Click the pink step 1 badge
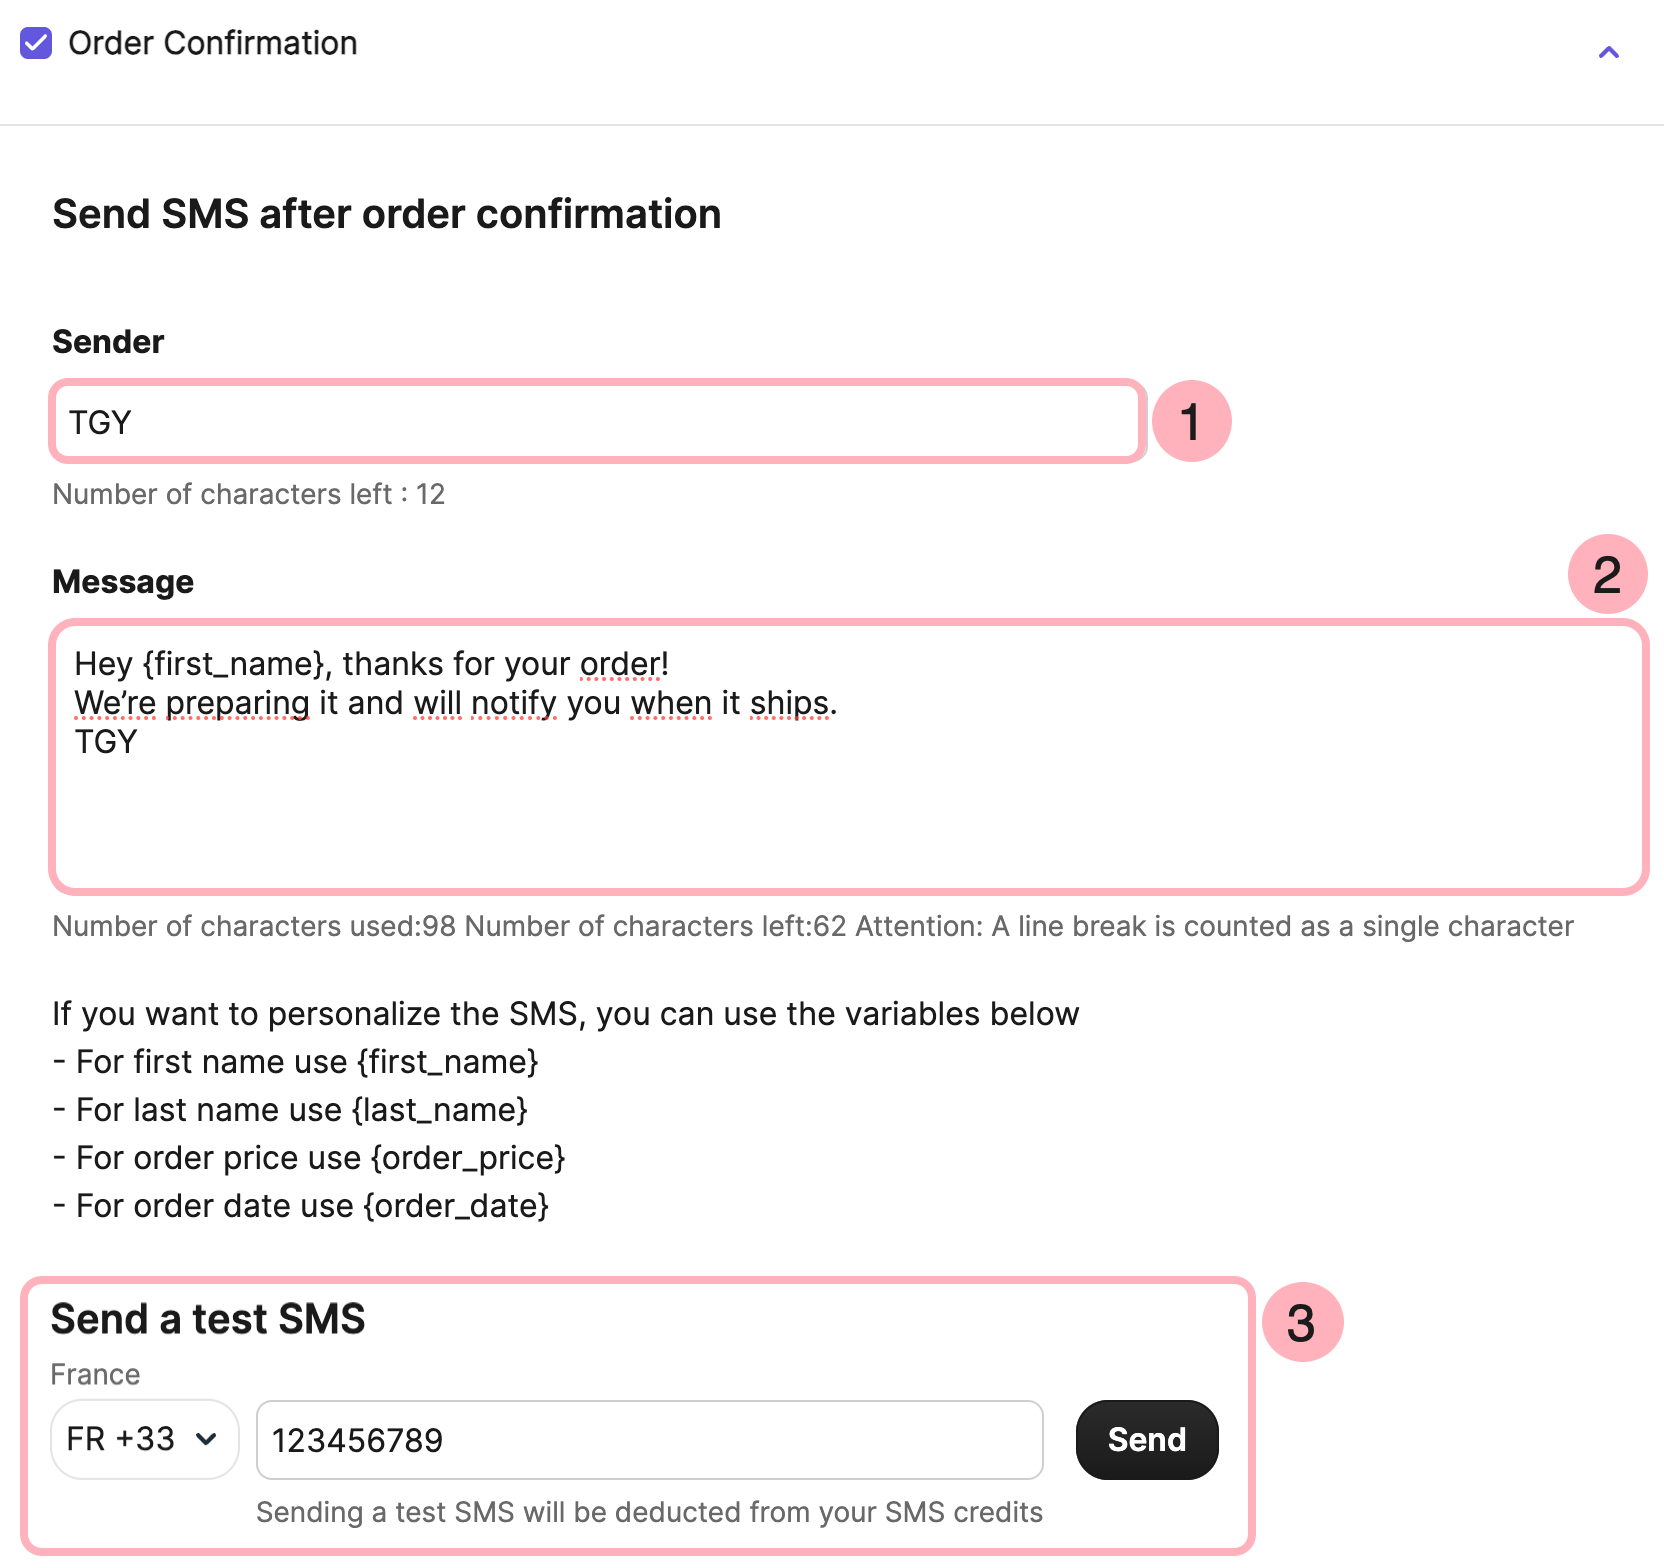The width and height of the screenshot is (1664, 1568). click(x=1191, y=421)
